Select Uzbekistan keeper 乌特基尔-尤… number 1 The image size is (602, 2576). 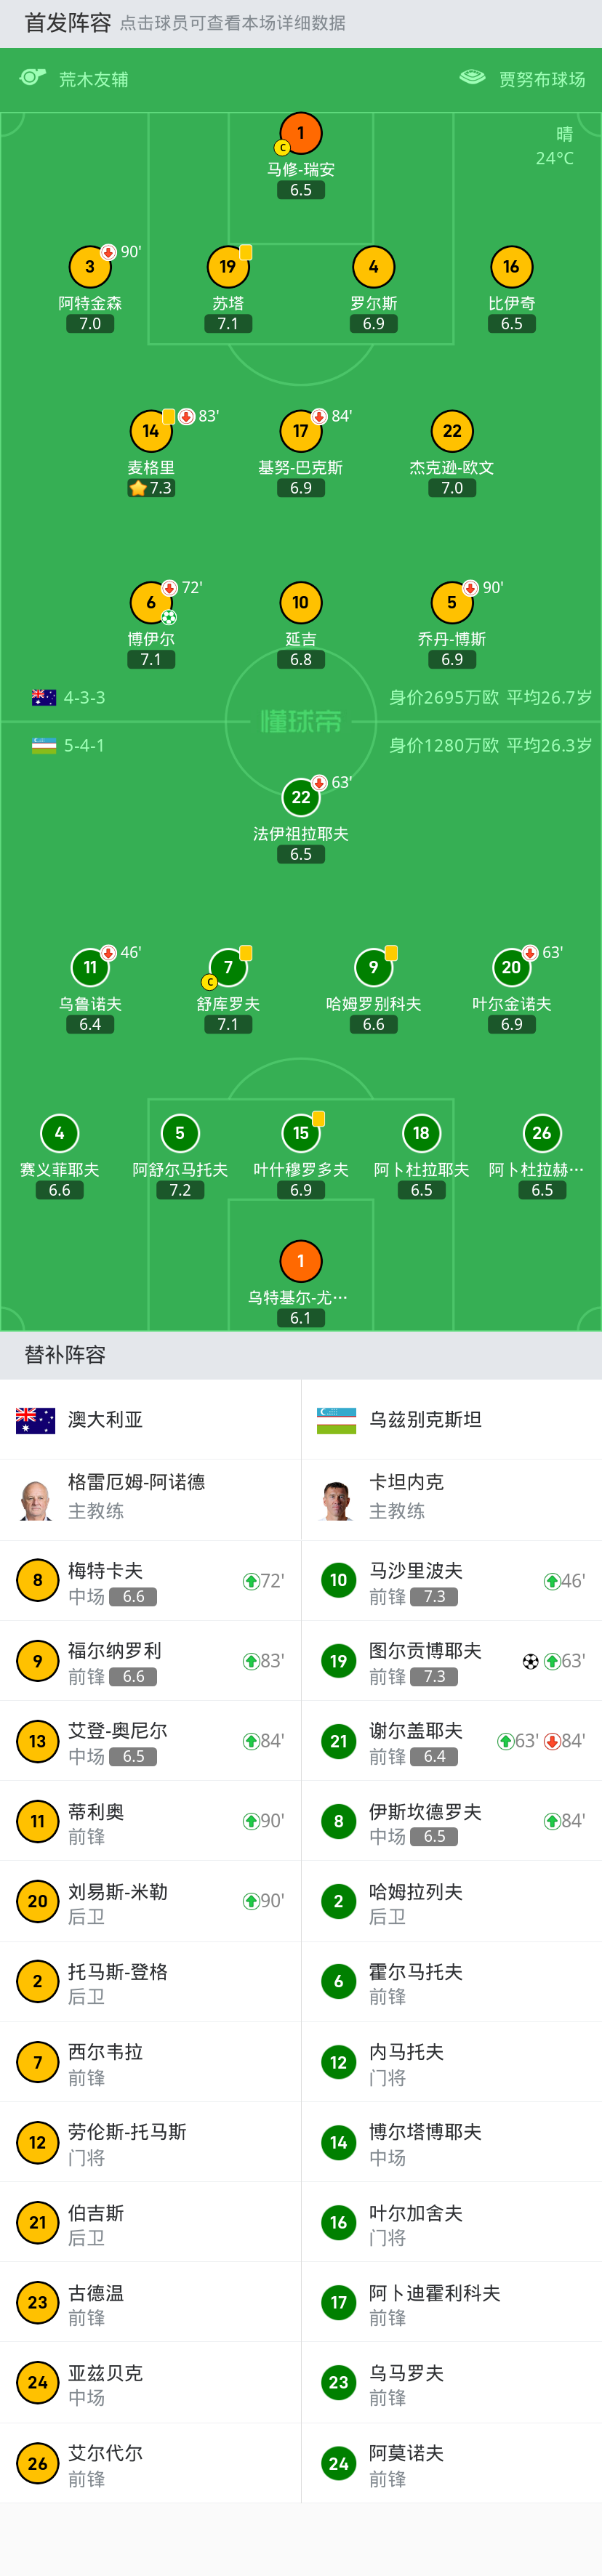coord(300,1261)
